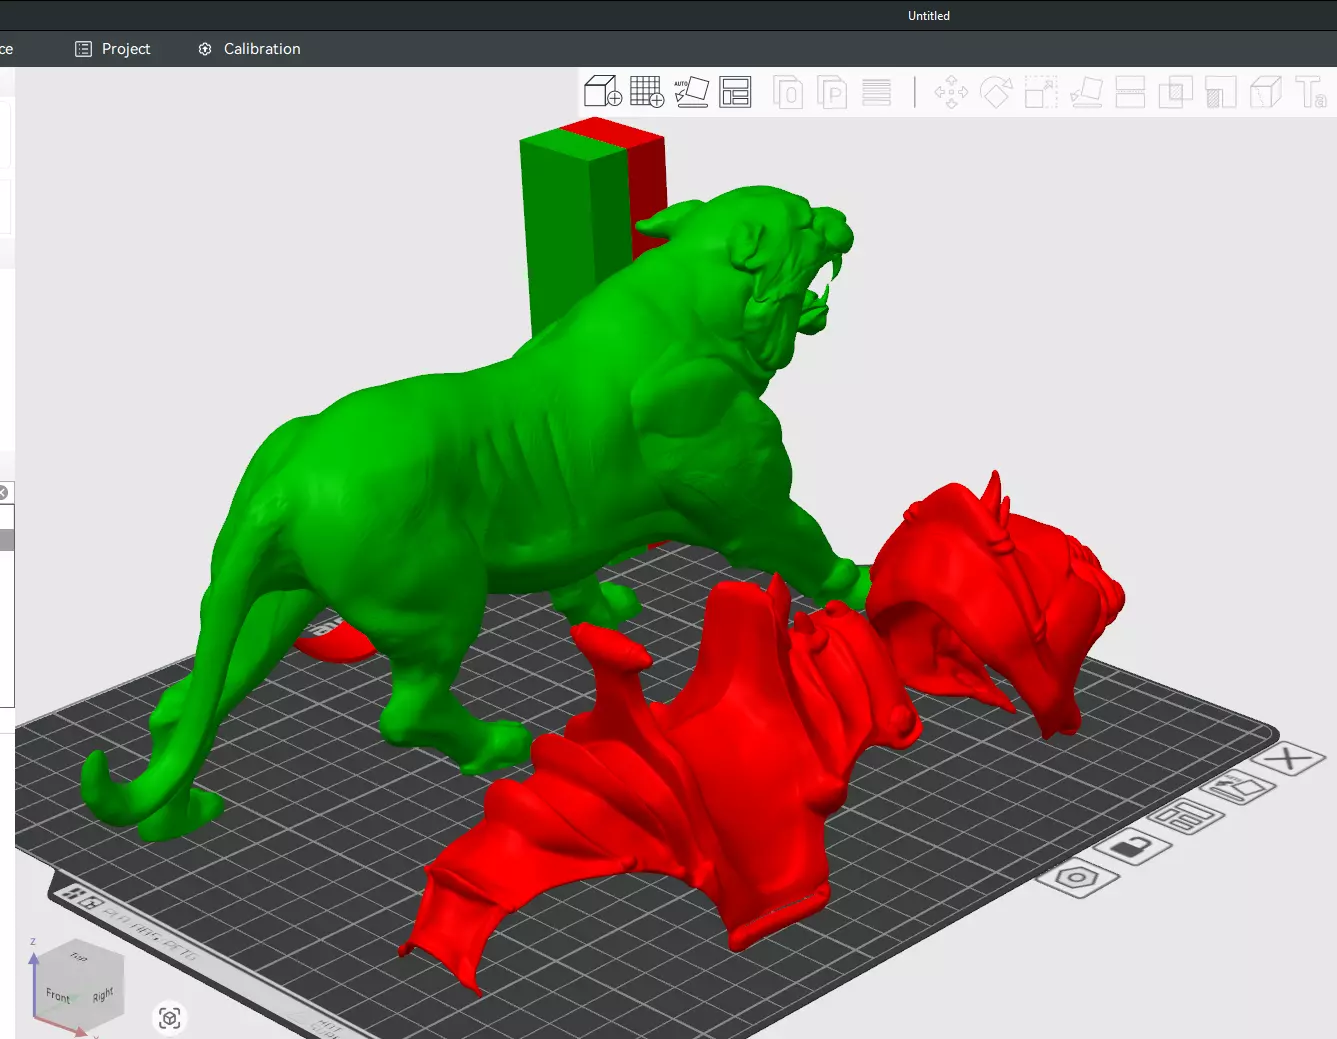Activate the Cut tool icon
Image resolution: width=1337 pixels, height=1039 pixels.
click(x=1130, y=92)
